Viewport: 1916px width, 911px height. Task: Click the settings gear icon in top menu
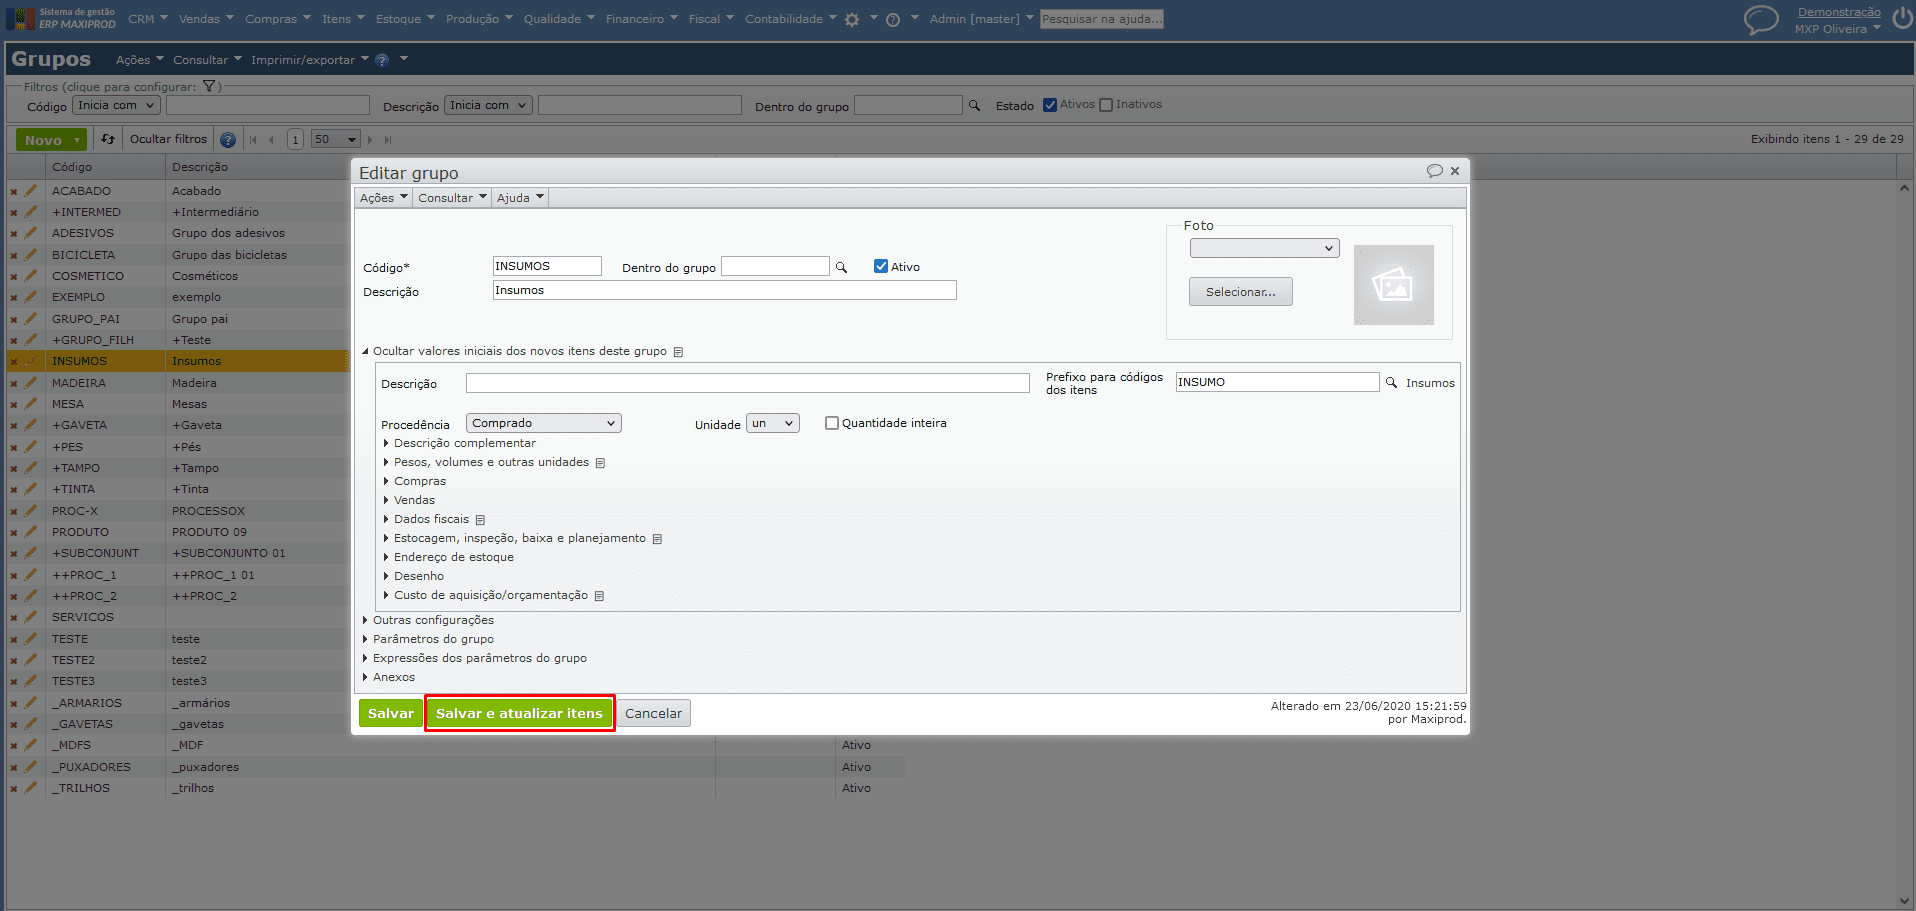click(x=852, y=19)
